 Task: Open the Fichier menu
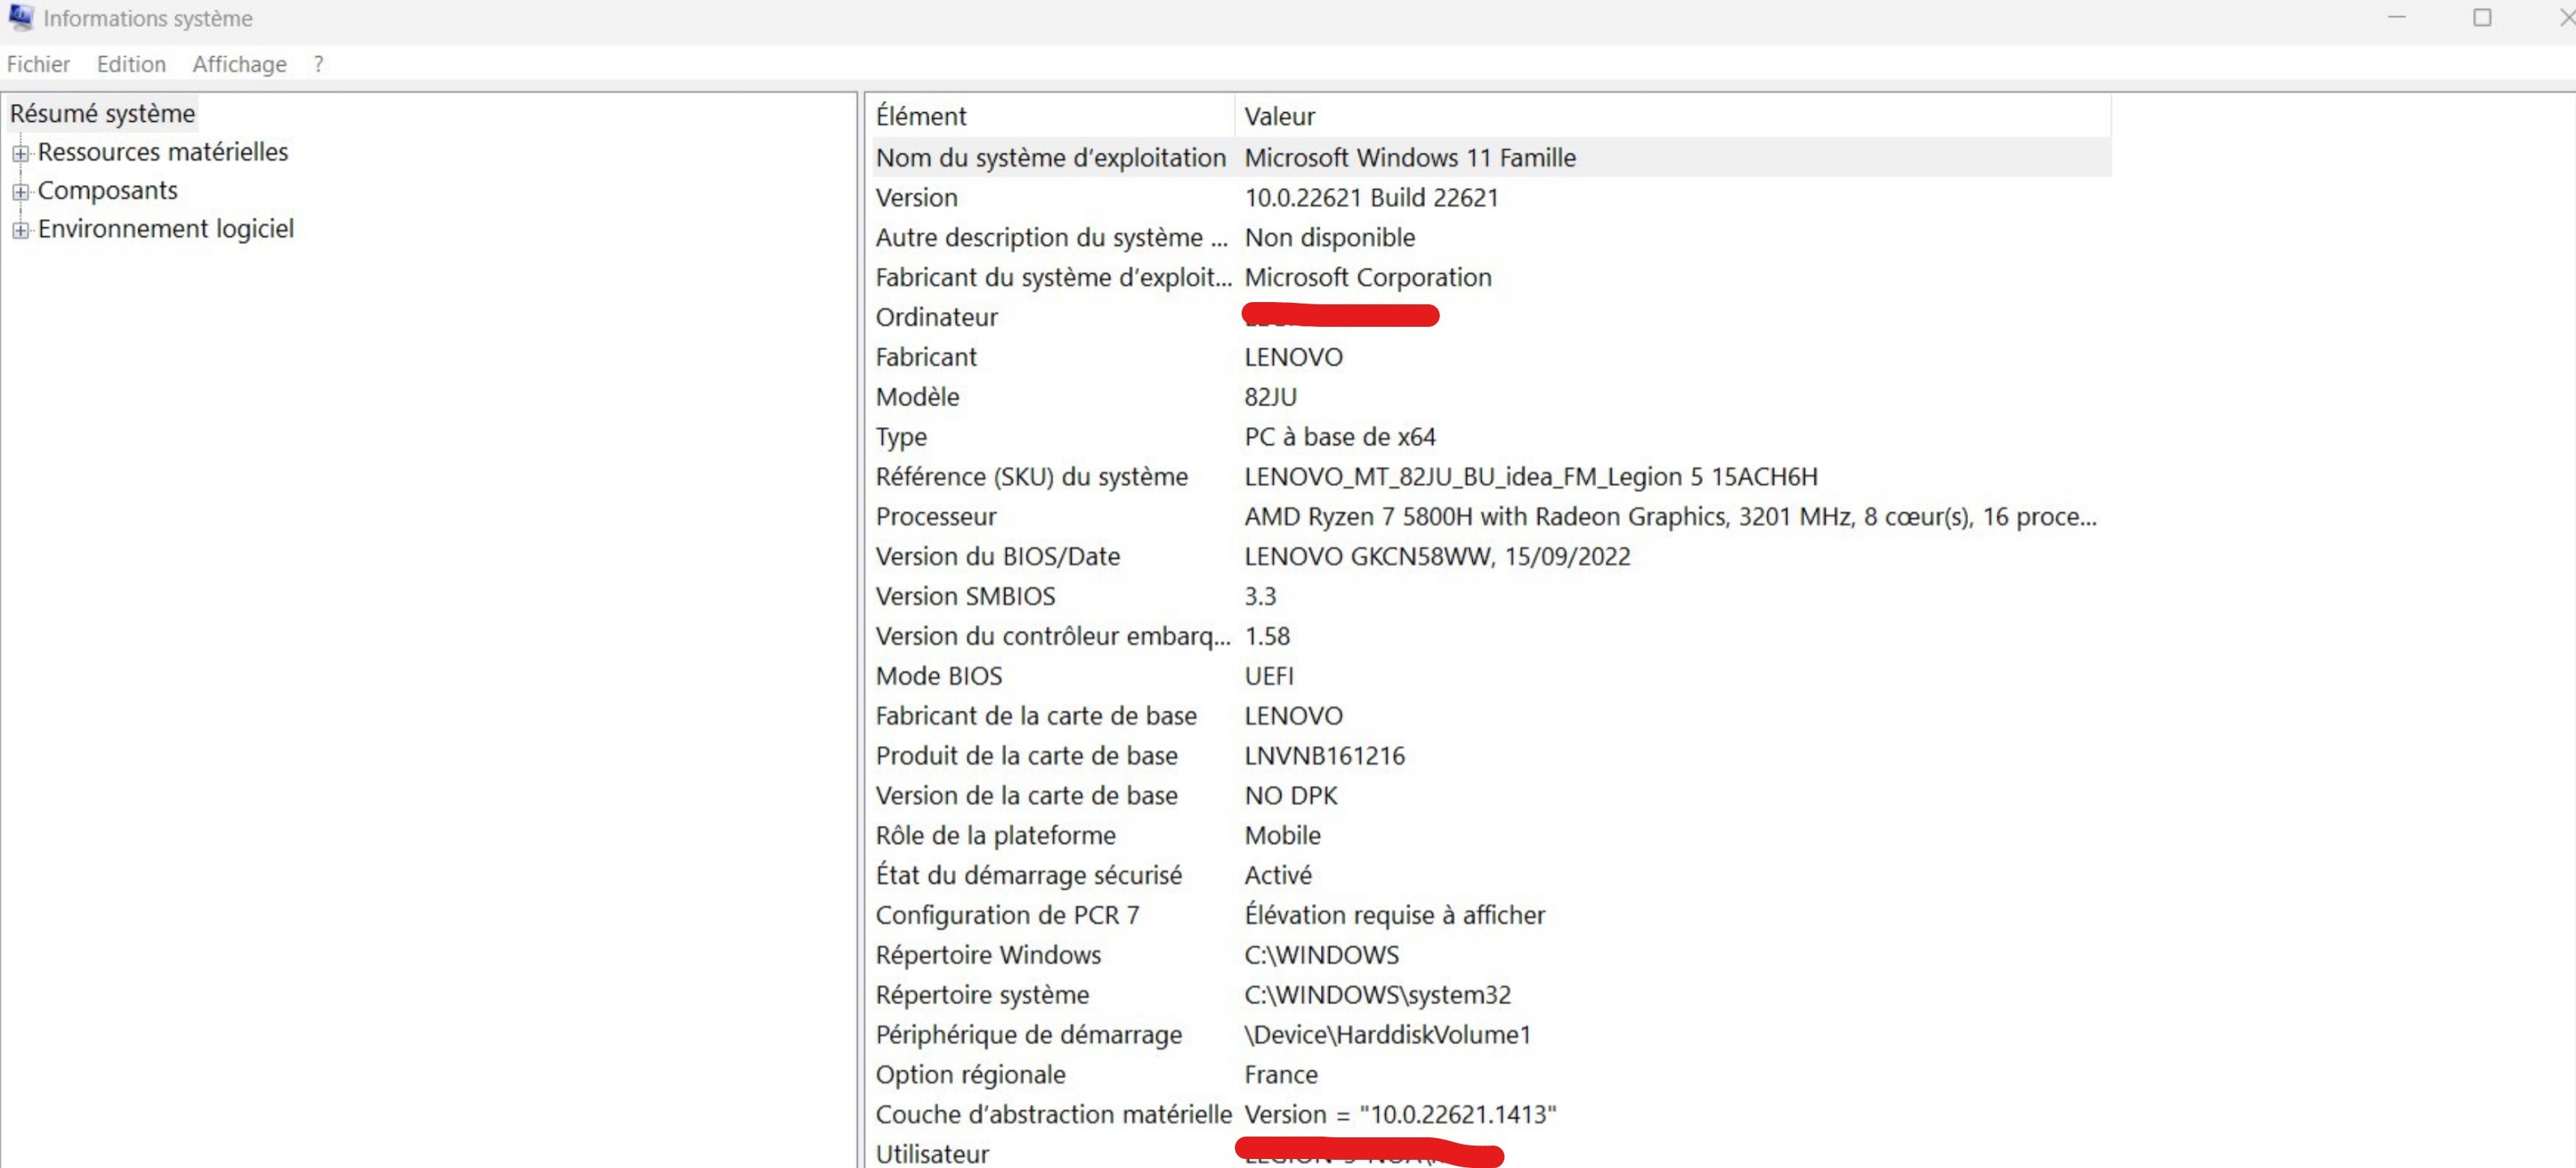point(38,64)
